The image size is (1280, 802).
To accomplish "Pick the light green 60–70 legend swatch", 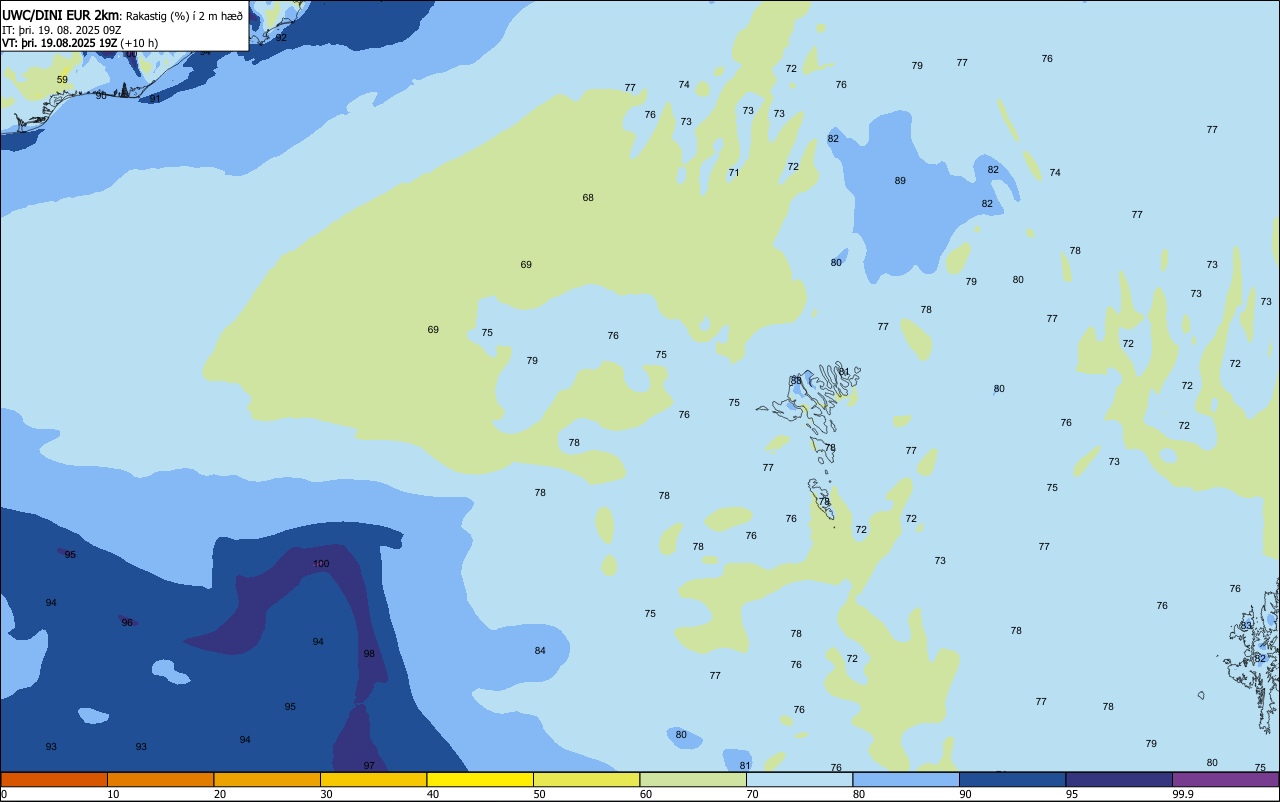I will pos(693,779).
